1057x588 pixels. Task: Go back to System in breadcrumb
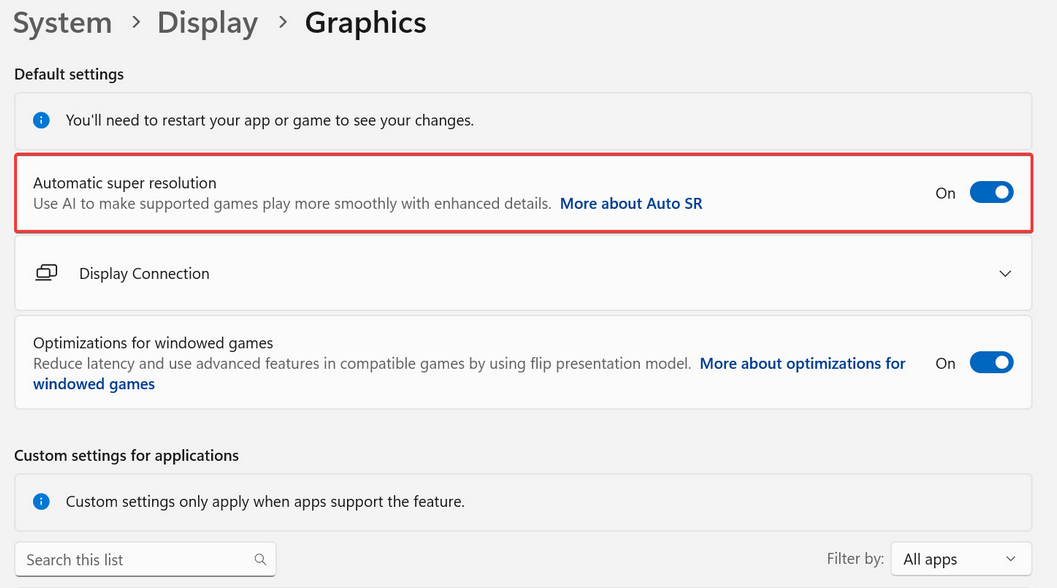point(62,23)
